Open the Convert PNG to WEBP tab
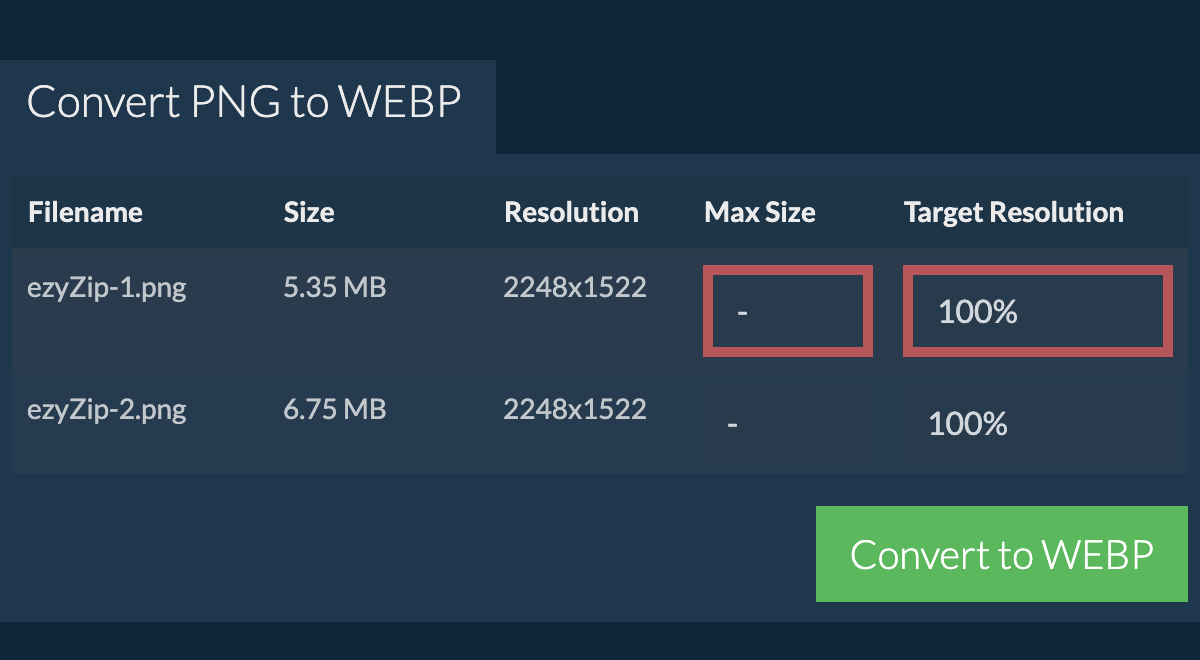Viewport: 1200px width, 660px height. [244, 103]
